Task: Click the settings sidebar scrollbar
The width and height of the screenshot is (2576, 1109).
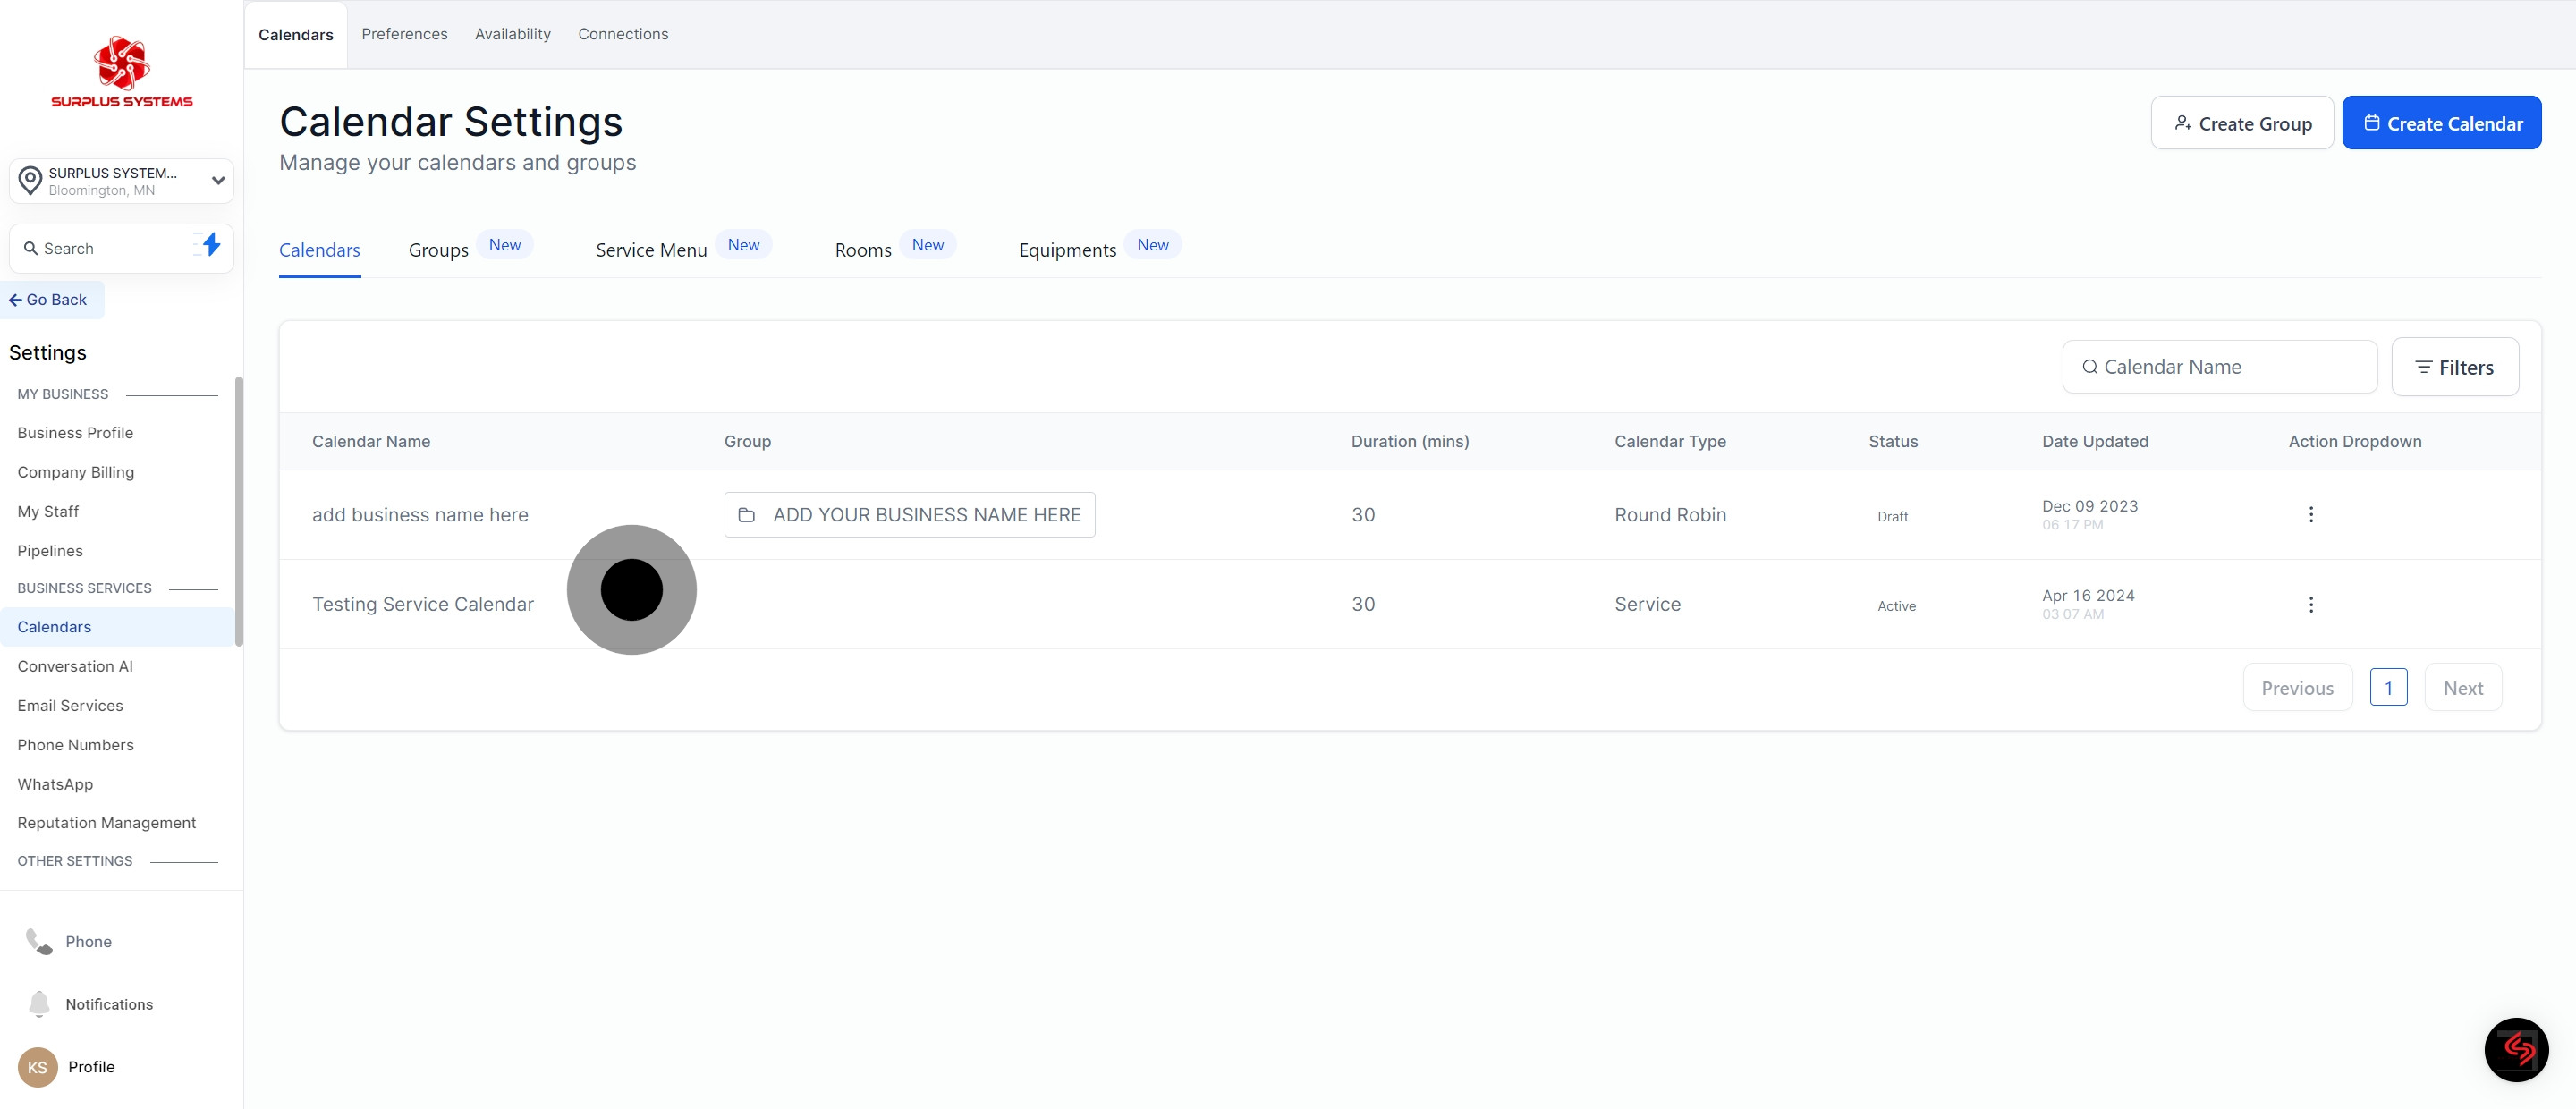Action: (238, 510)
